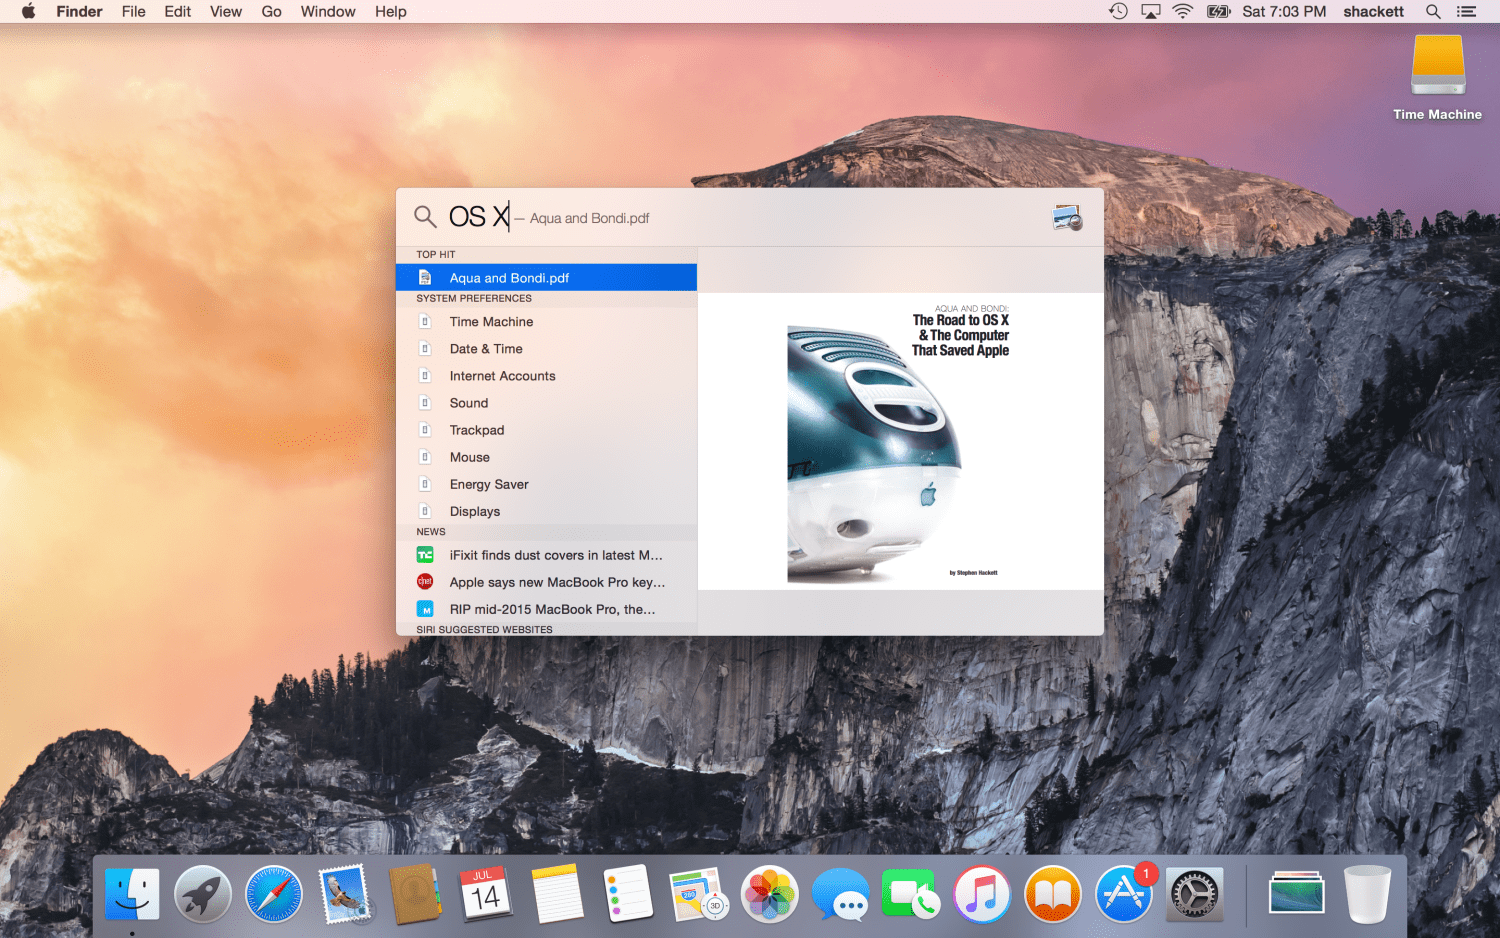Image resolution: width=1500 pixels, height=938 pixels.
Task: Open the Go menu
Action: click(271, 12)
